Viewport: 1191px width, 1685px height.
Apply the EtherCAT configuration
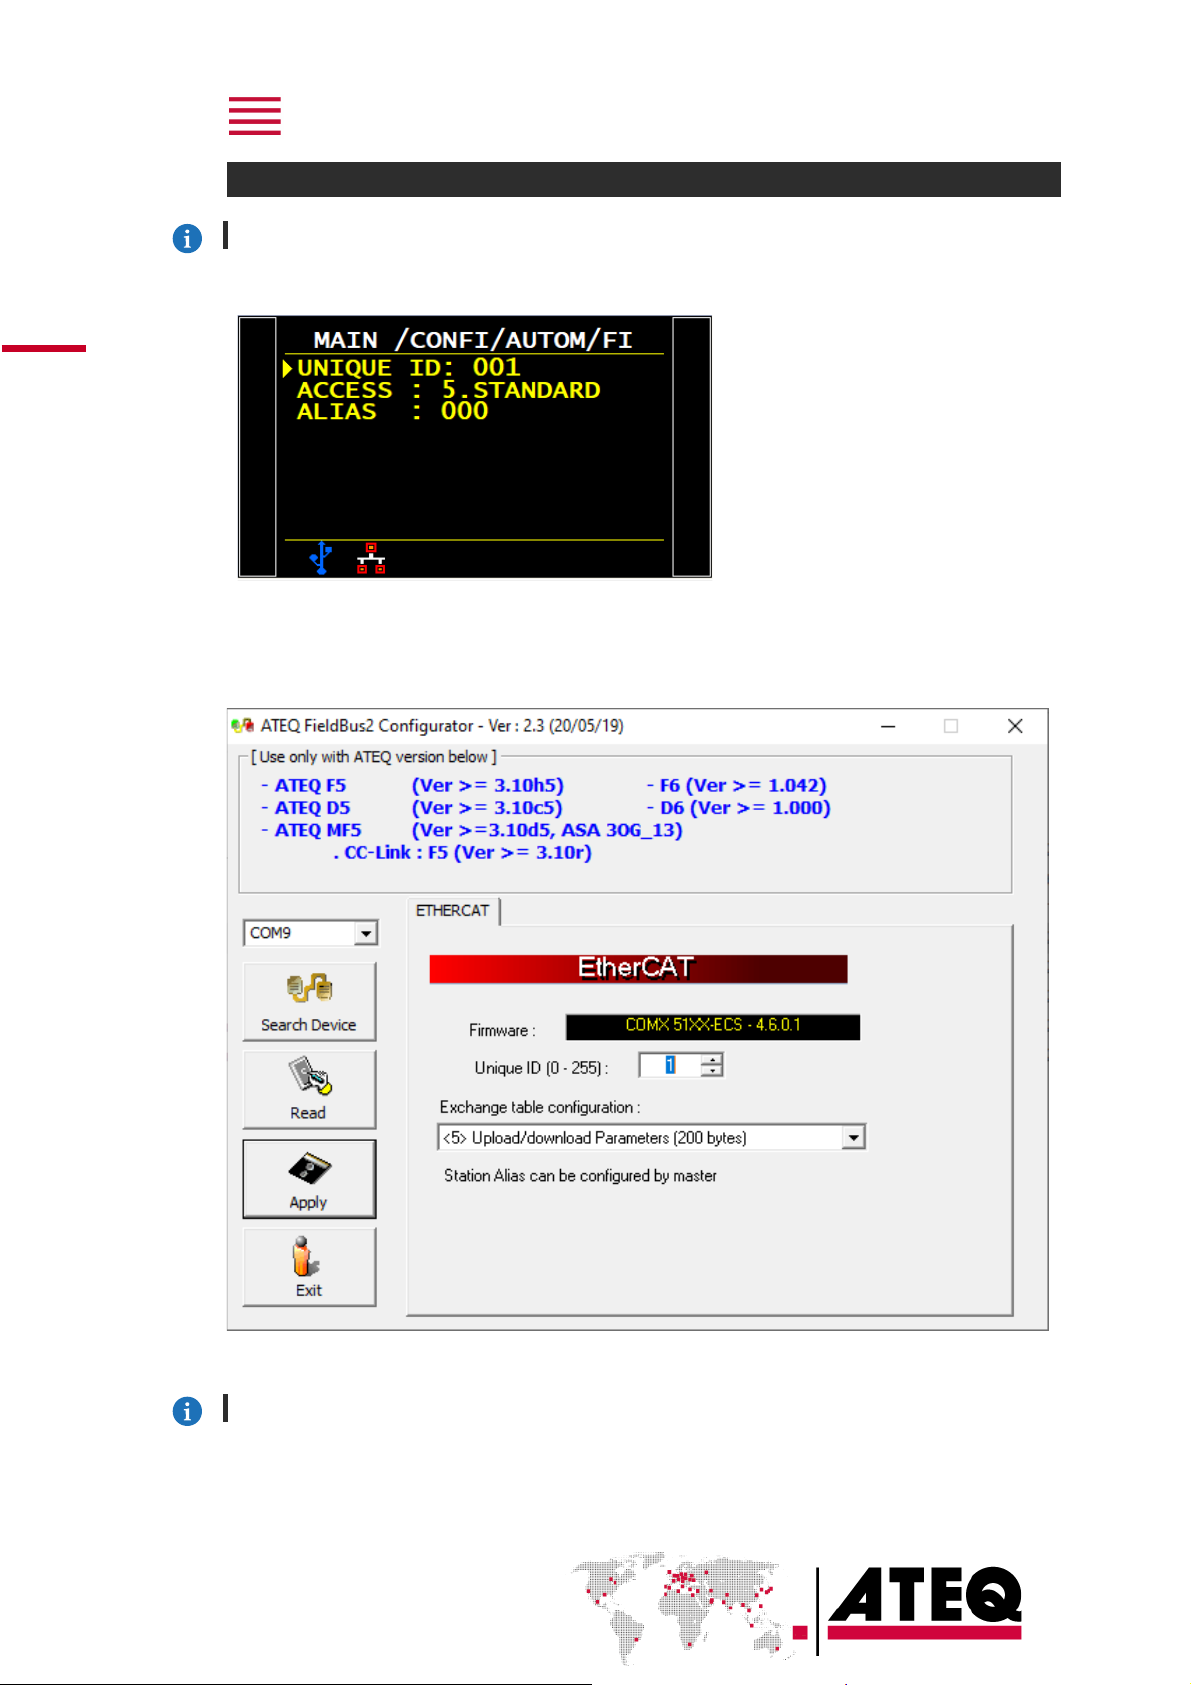309,1179
